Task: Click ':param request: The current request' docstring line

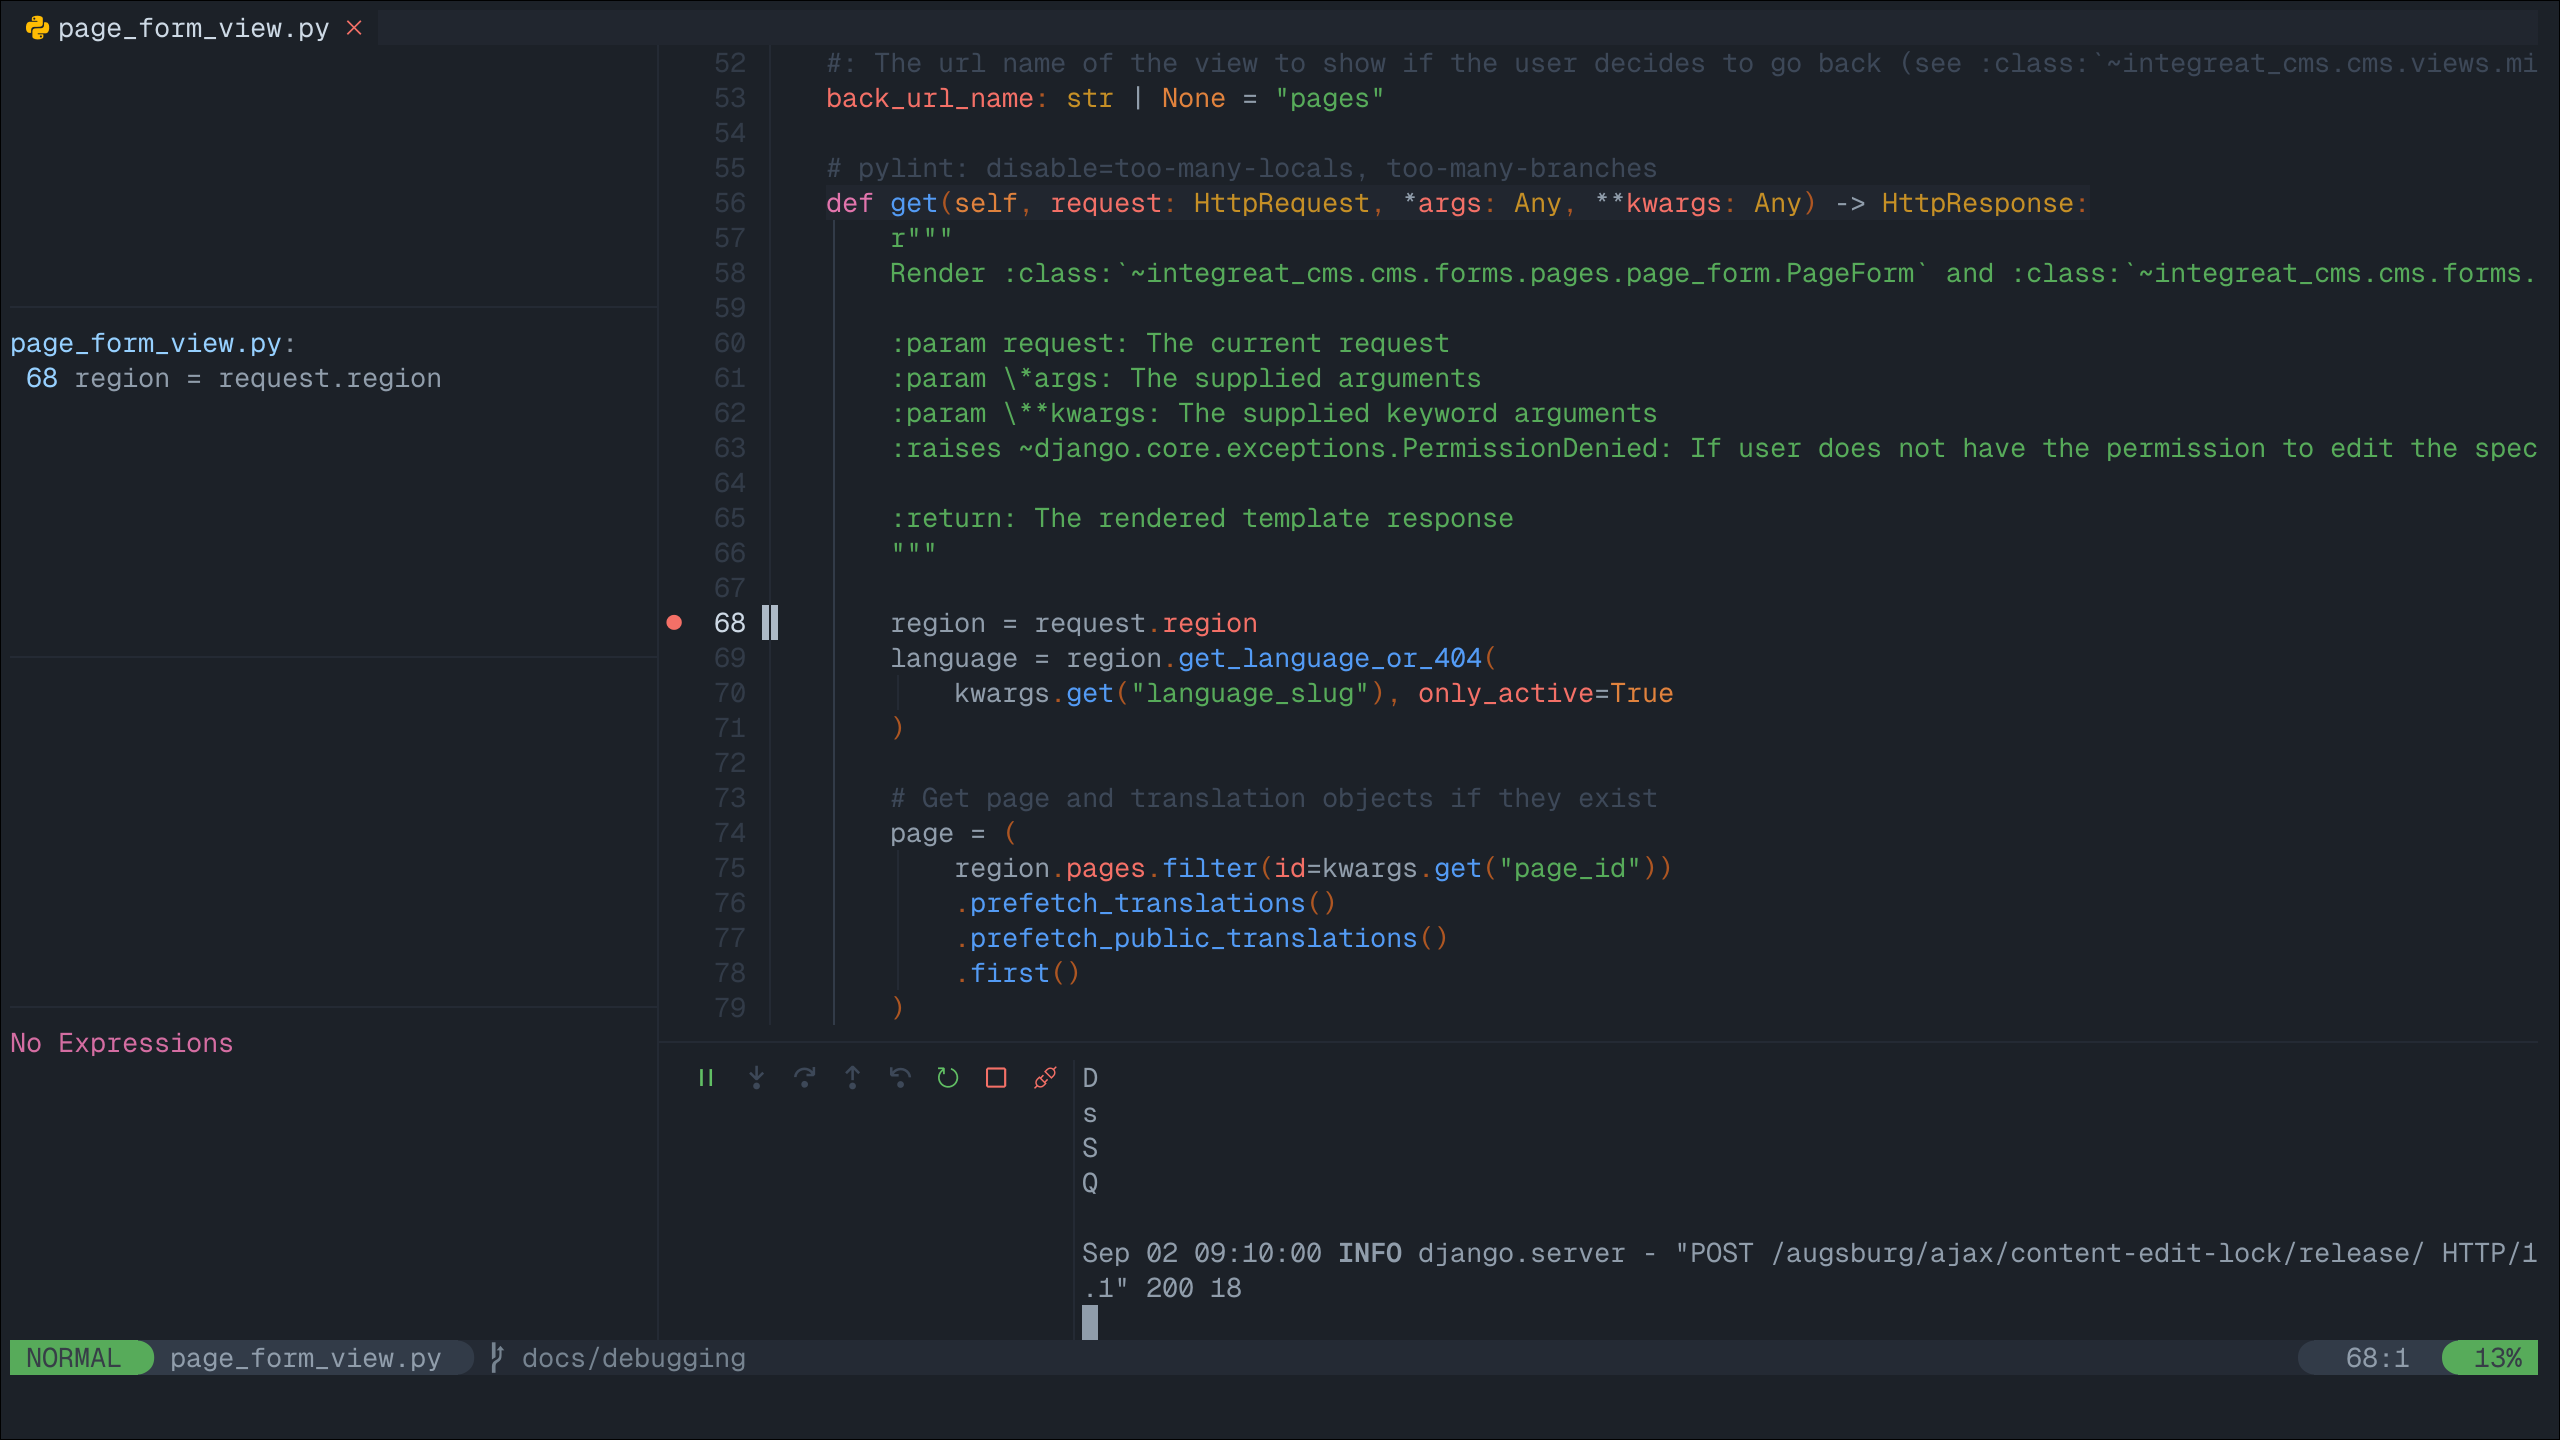Action: 1170,343
